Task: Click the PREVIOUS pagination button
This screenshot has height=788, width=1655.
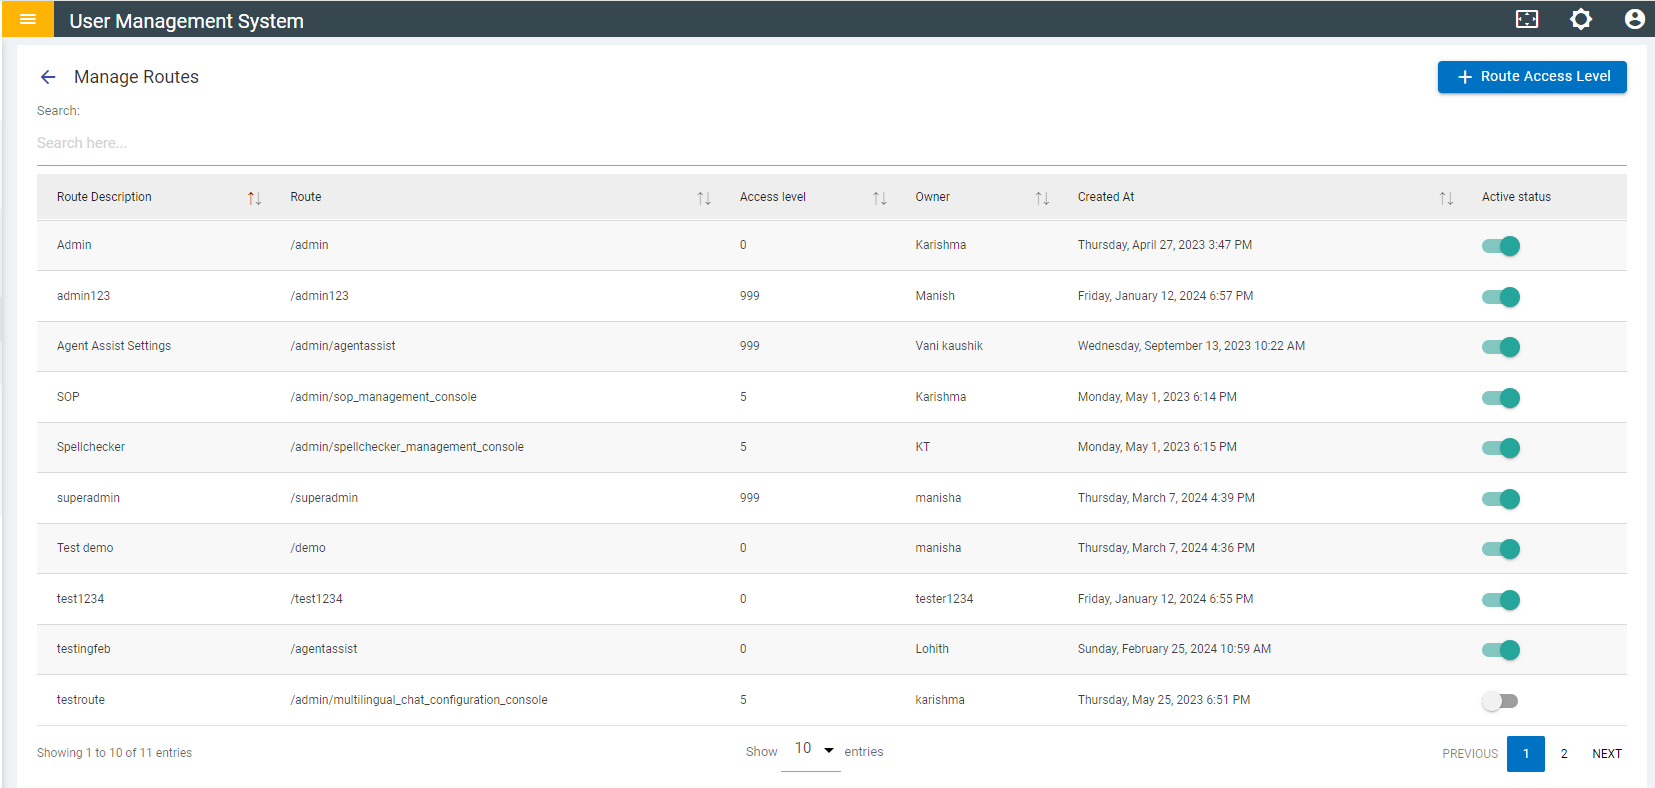Action: [x=1470, y=754]
